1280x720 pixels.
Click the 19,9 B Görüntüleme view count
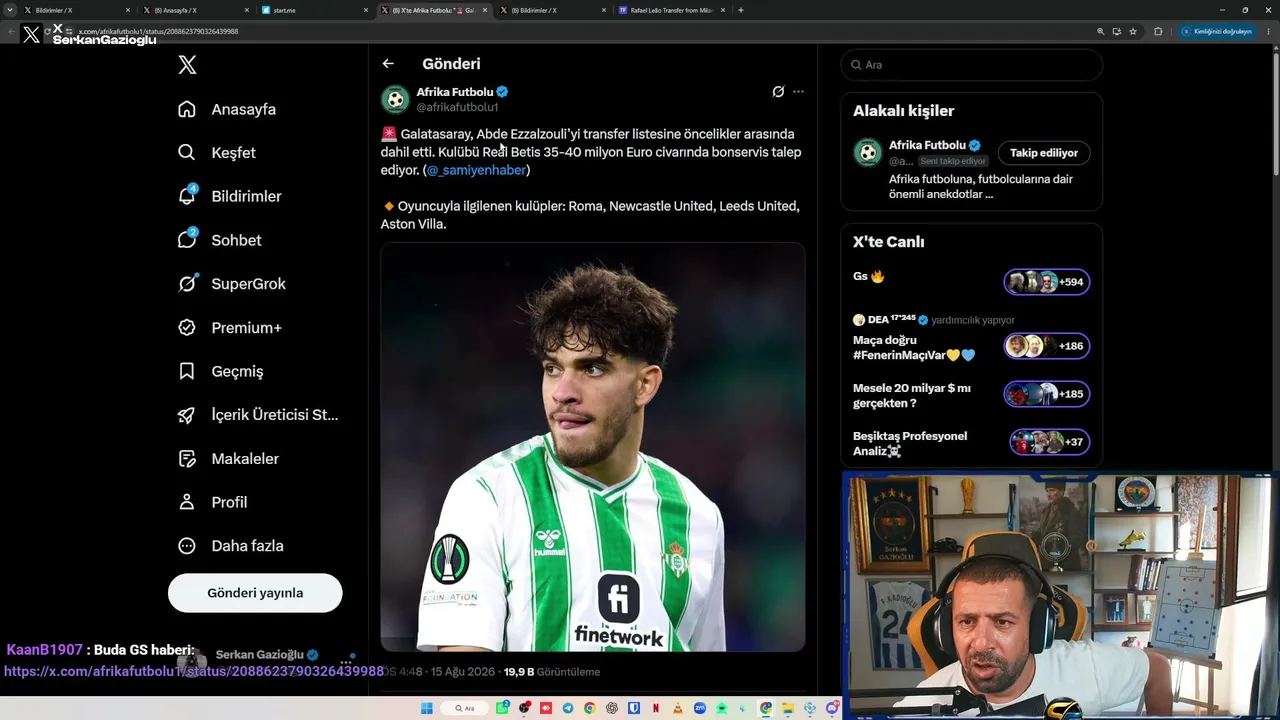point(552,672)
